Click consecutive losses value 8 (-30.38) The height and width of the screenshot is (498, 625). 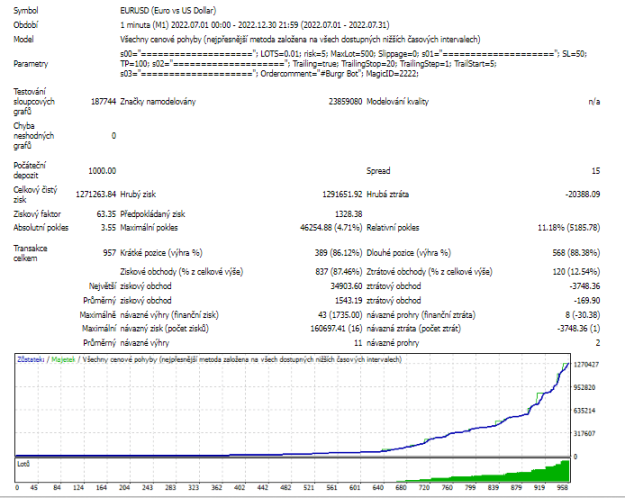tap(582, 315)
